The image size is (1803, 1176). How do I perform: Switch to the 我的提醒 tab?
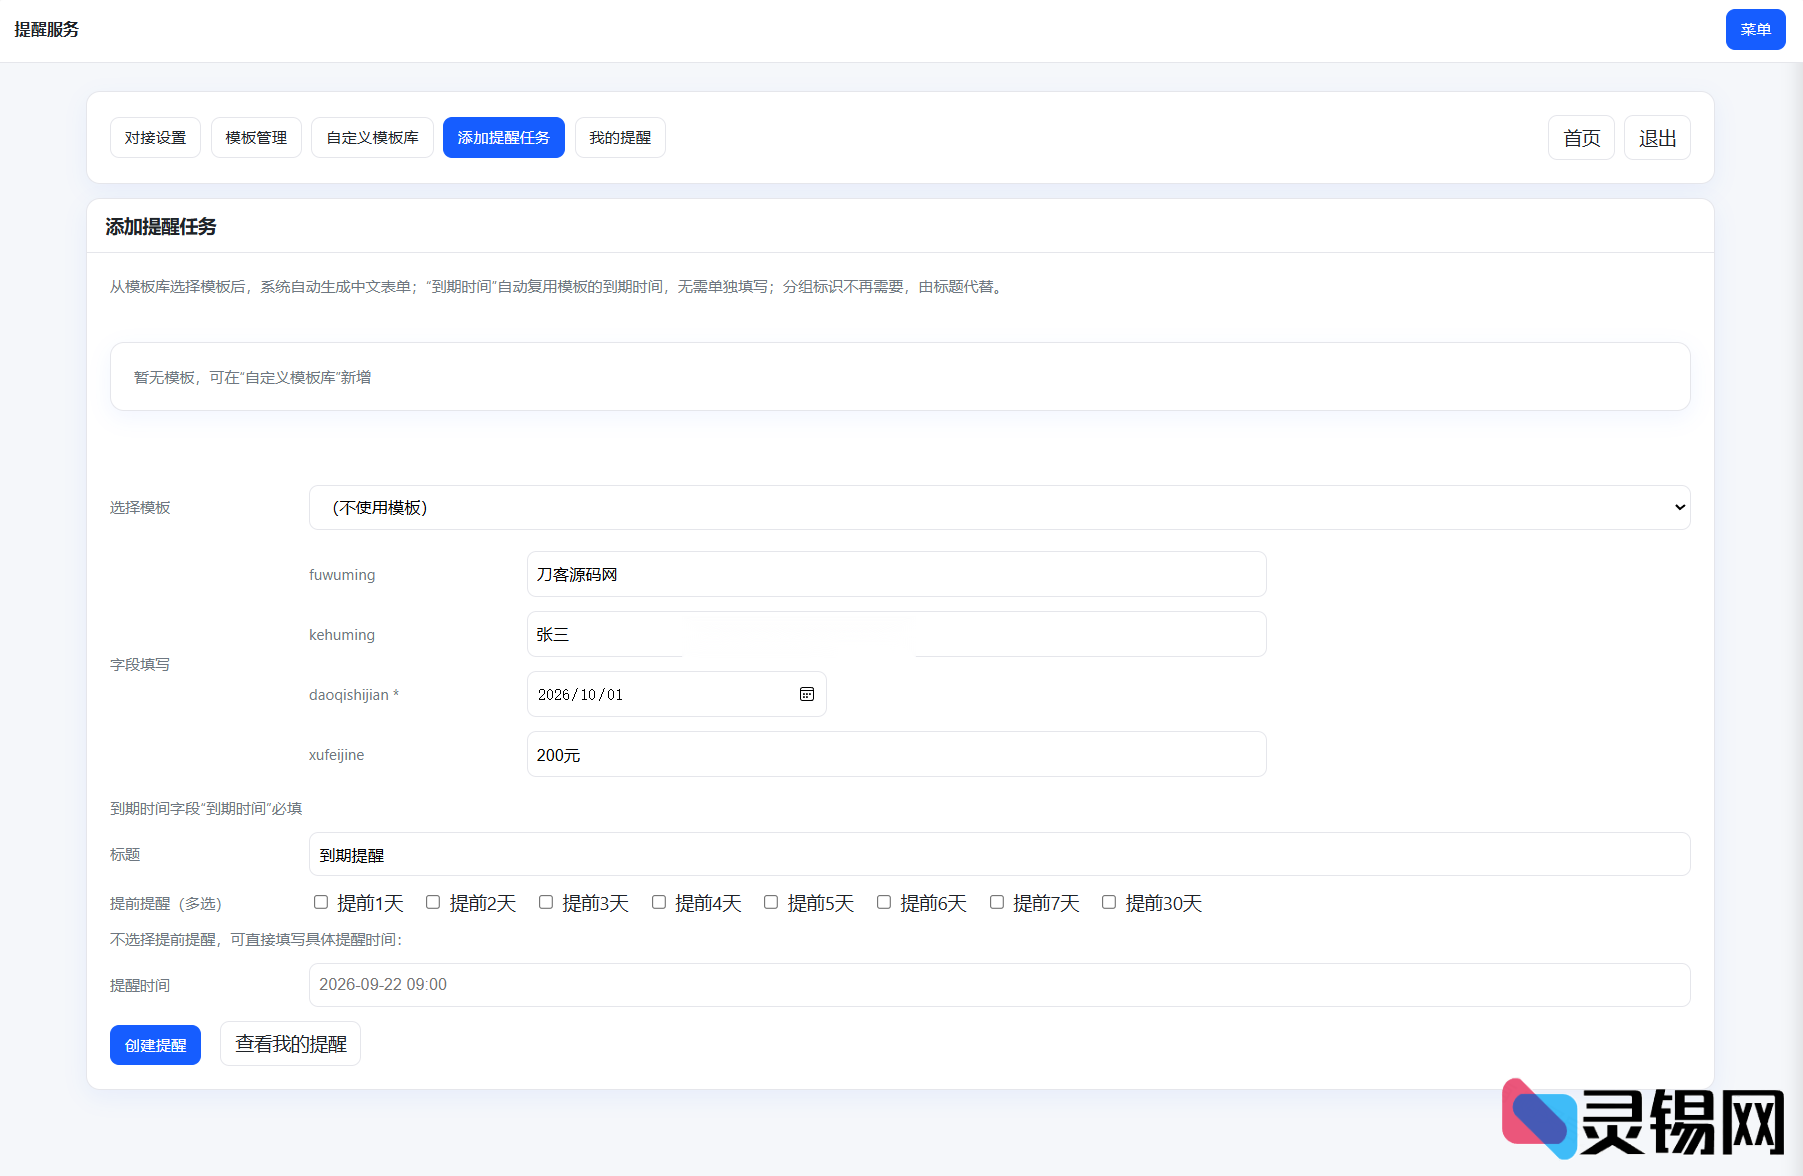pyautogui.click(x=620, y=137)
